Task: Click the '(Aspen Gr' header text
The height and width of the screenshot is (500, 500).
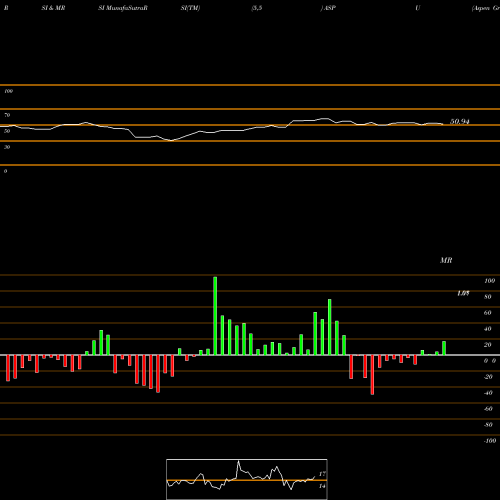Action: click(x=486, y=8)
